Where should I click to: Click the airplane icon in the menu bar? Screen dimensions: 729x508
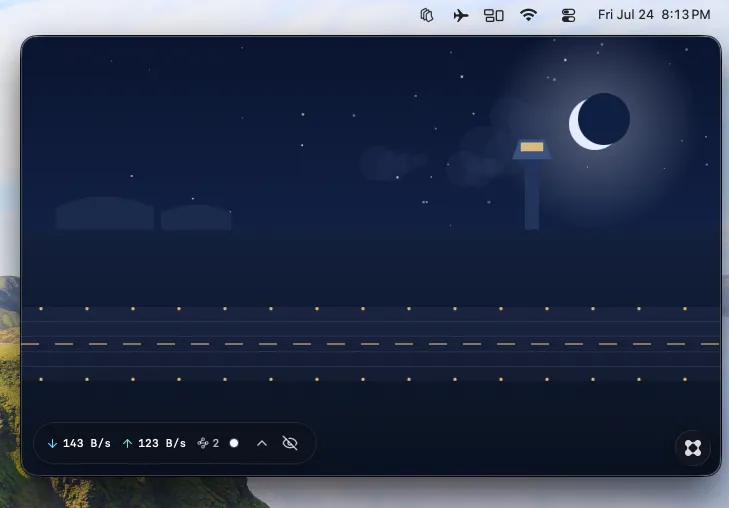point(460,15)
